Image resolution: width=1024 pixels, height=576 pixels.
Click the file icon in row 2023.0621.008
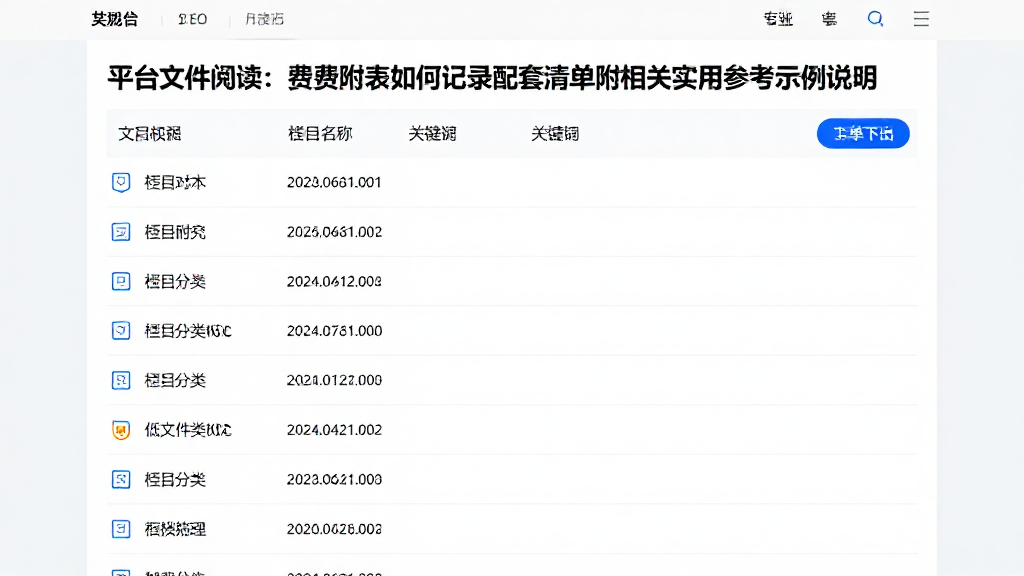[x=121, y=479]
